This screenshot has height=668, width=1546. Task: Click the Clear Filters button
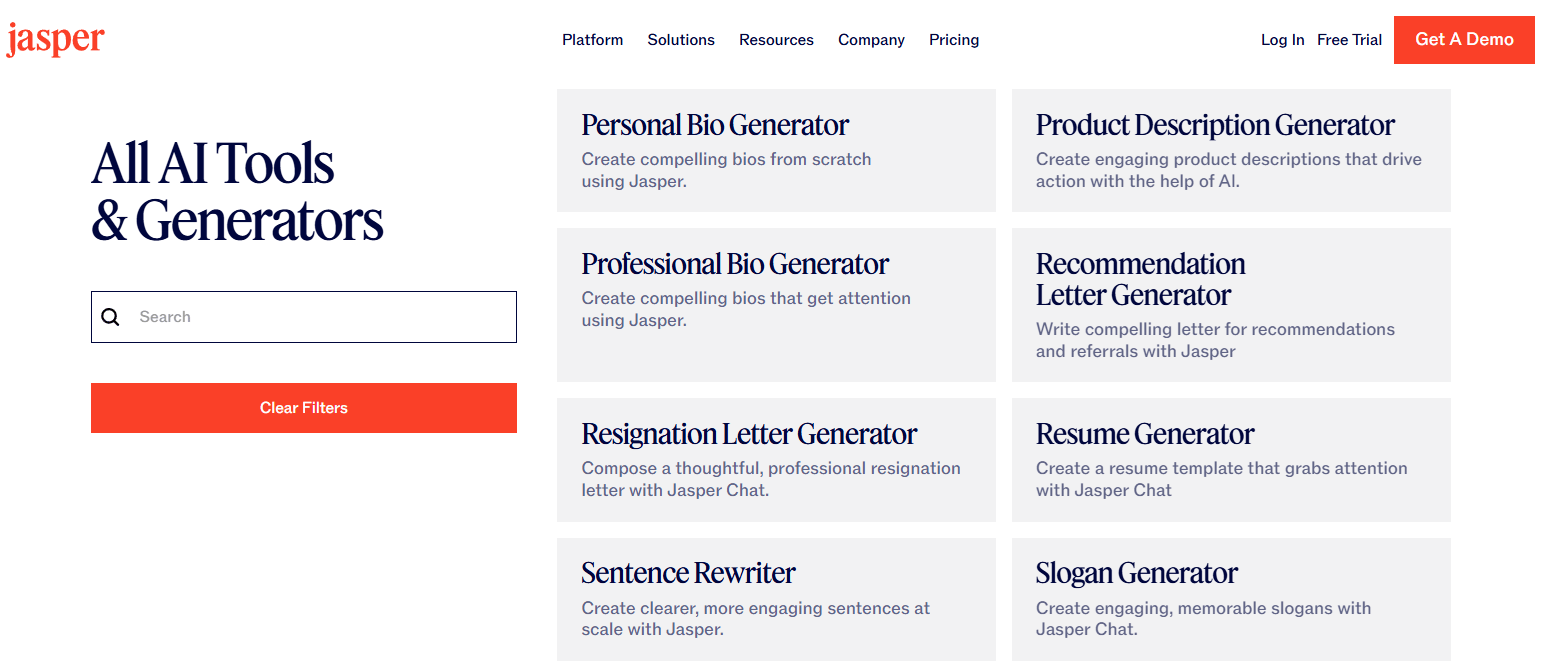pos(304,408)
